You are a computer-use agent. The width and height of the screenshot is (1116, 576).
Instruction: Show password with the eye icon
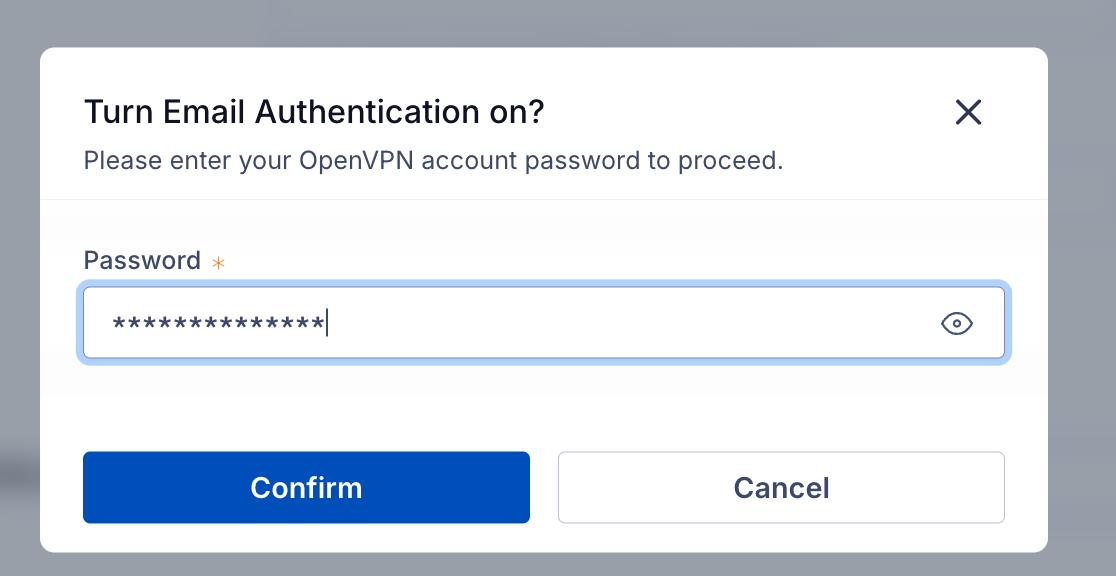(957, 323)
